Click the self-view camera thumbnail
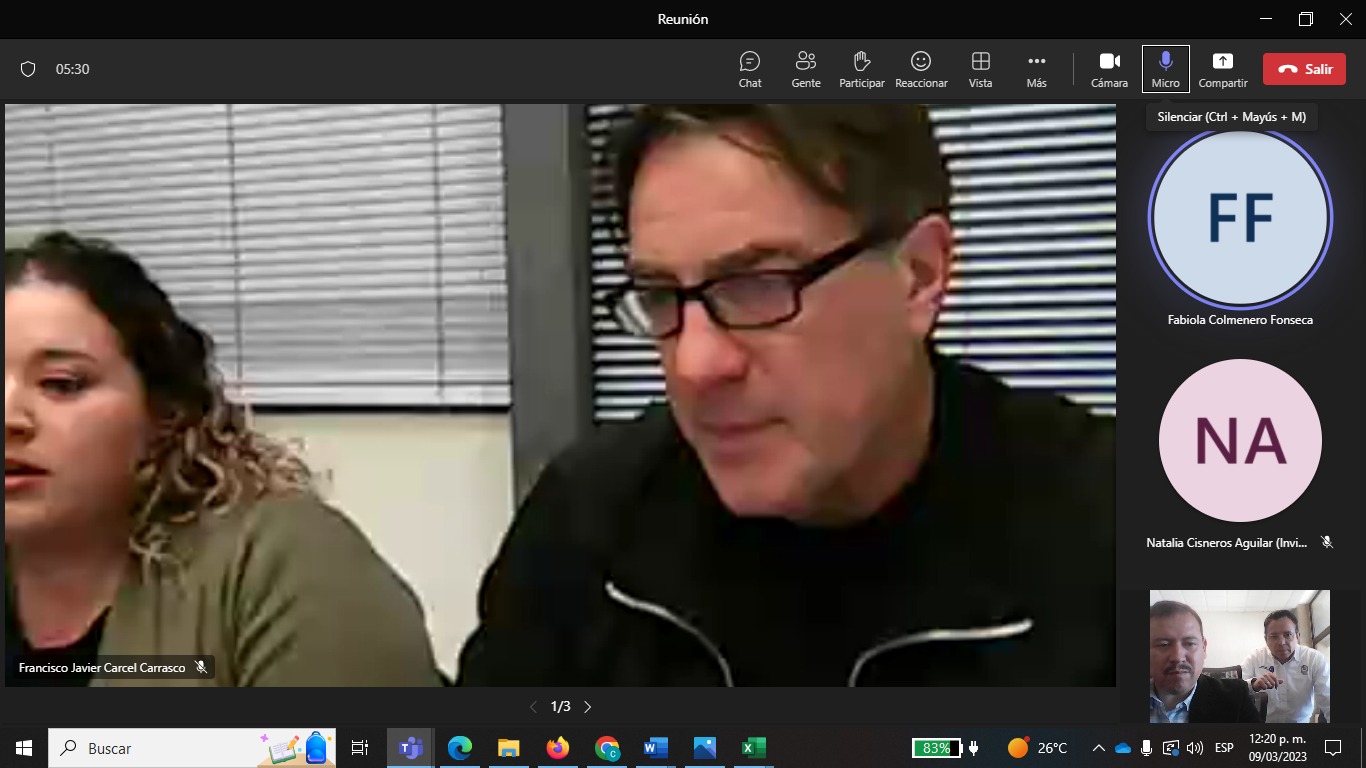The image size is (1366, 768). tap(1240, 656)
